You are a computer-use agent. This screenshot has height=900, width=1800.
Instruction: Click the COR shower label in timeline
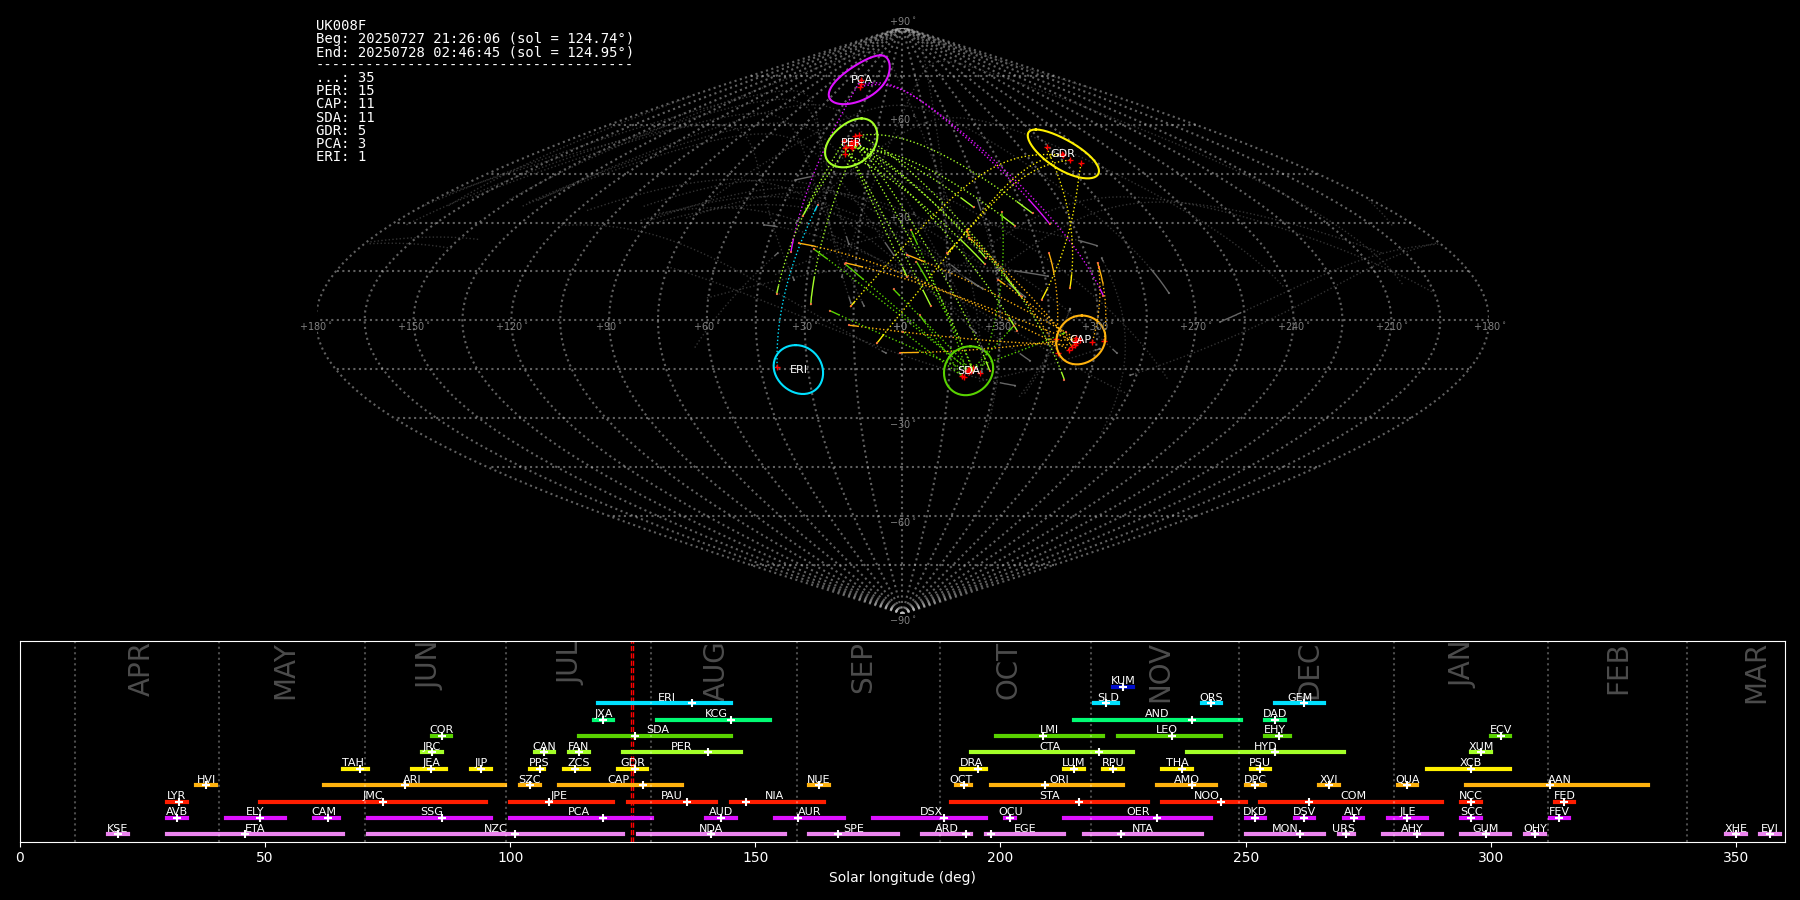[441, 730]
